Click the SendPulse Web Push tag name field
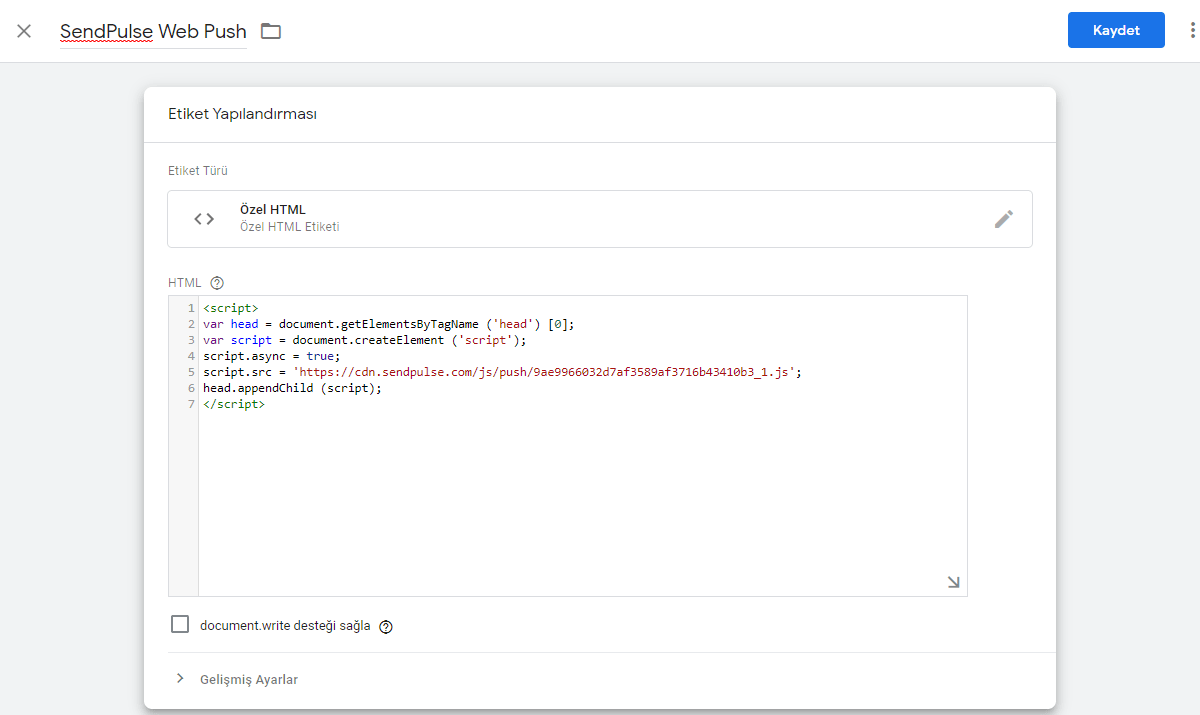 coord(153,31)
